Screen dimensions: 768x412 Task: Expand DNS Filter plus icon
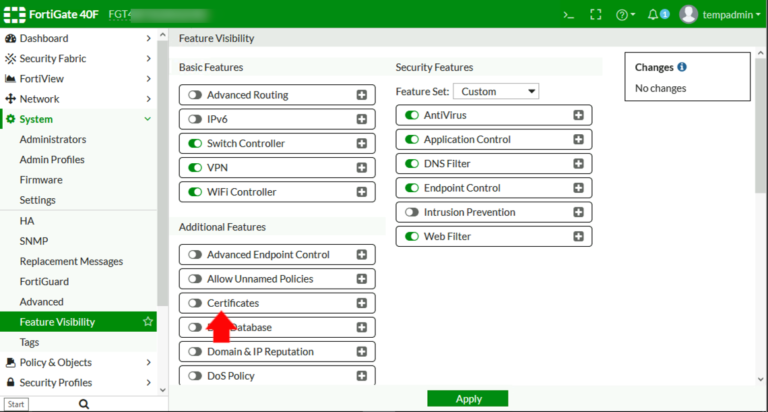(x=578, y=164)
